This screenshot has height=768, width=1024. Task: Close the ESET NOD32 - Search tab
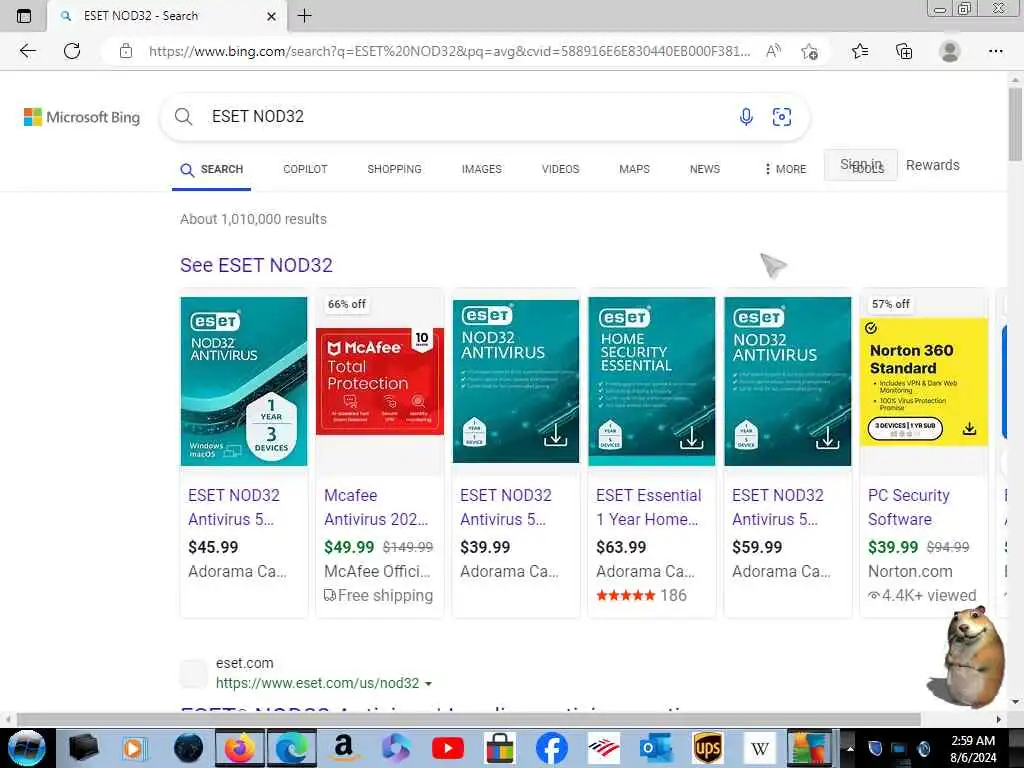tap(272, 16)
